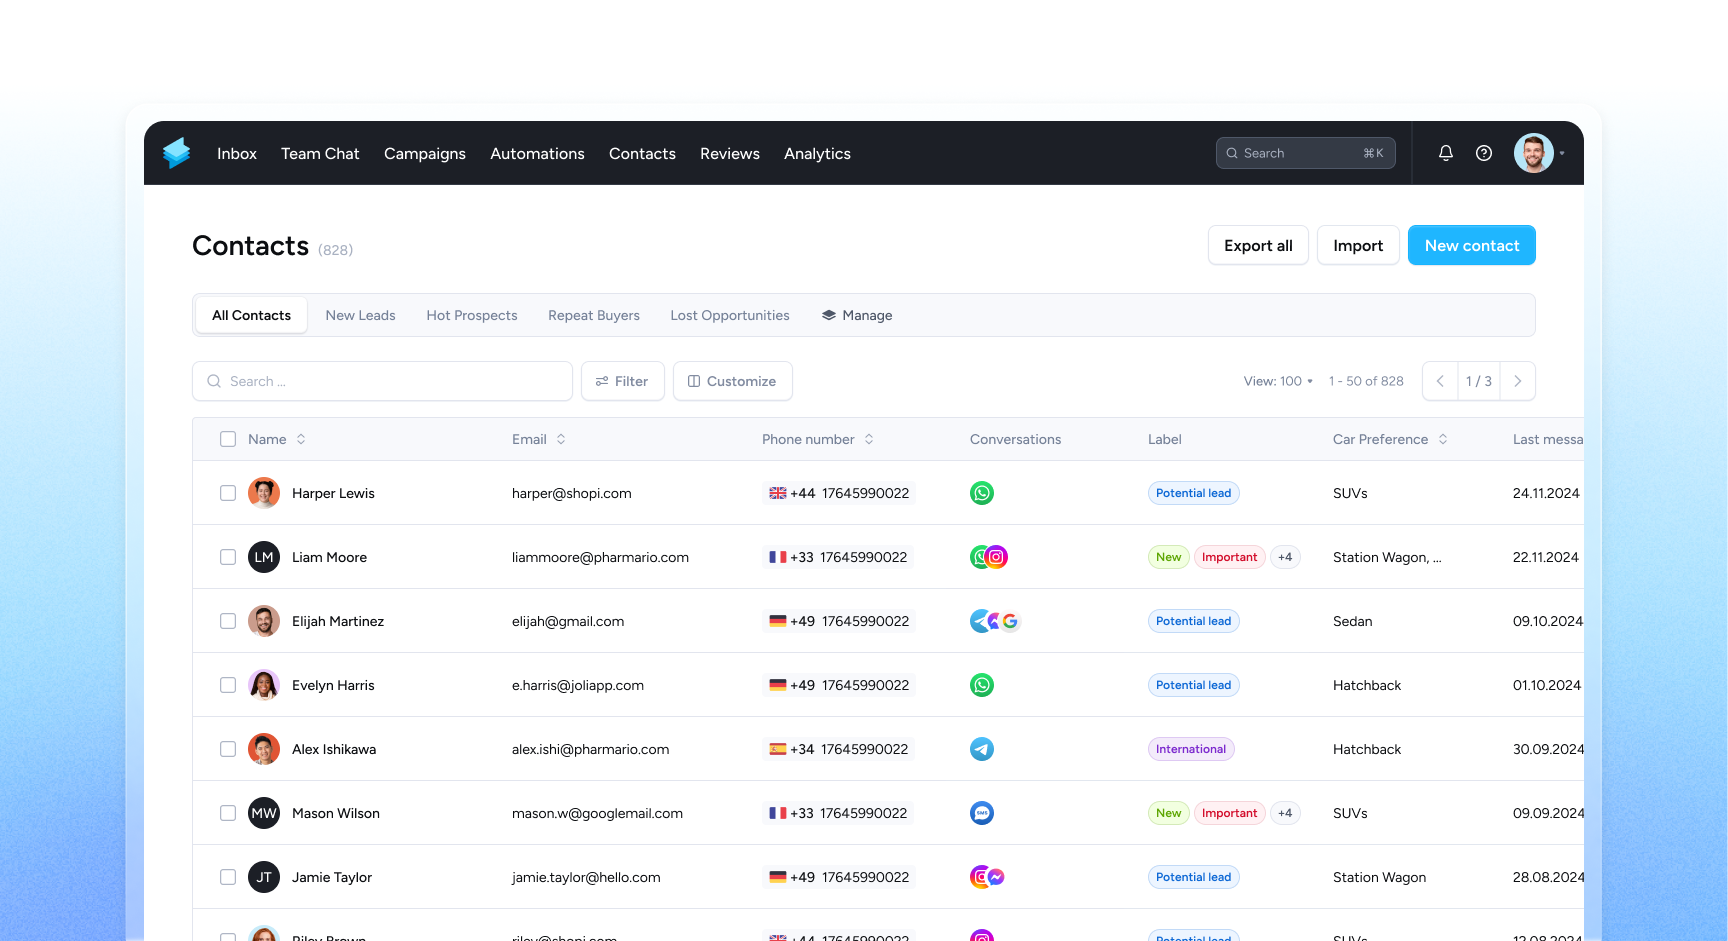This screenshot has height=941, width=1728.
Task: Open Campaigns in the top navigation
Action: 425,153
